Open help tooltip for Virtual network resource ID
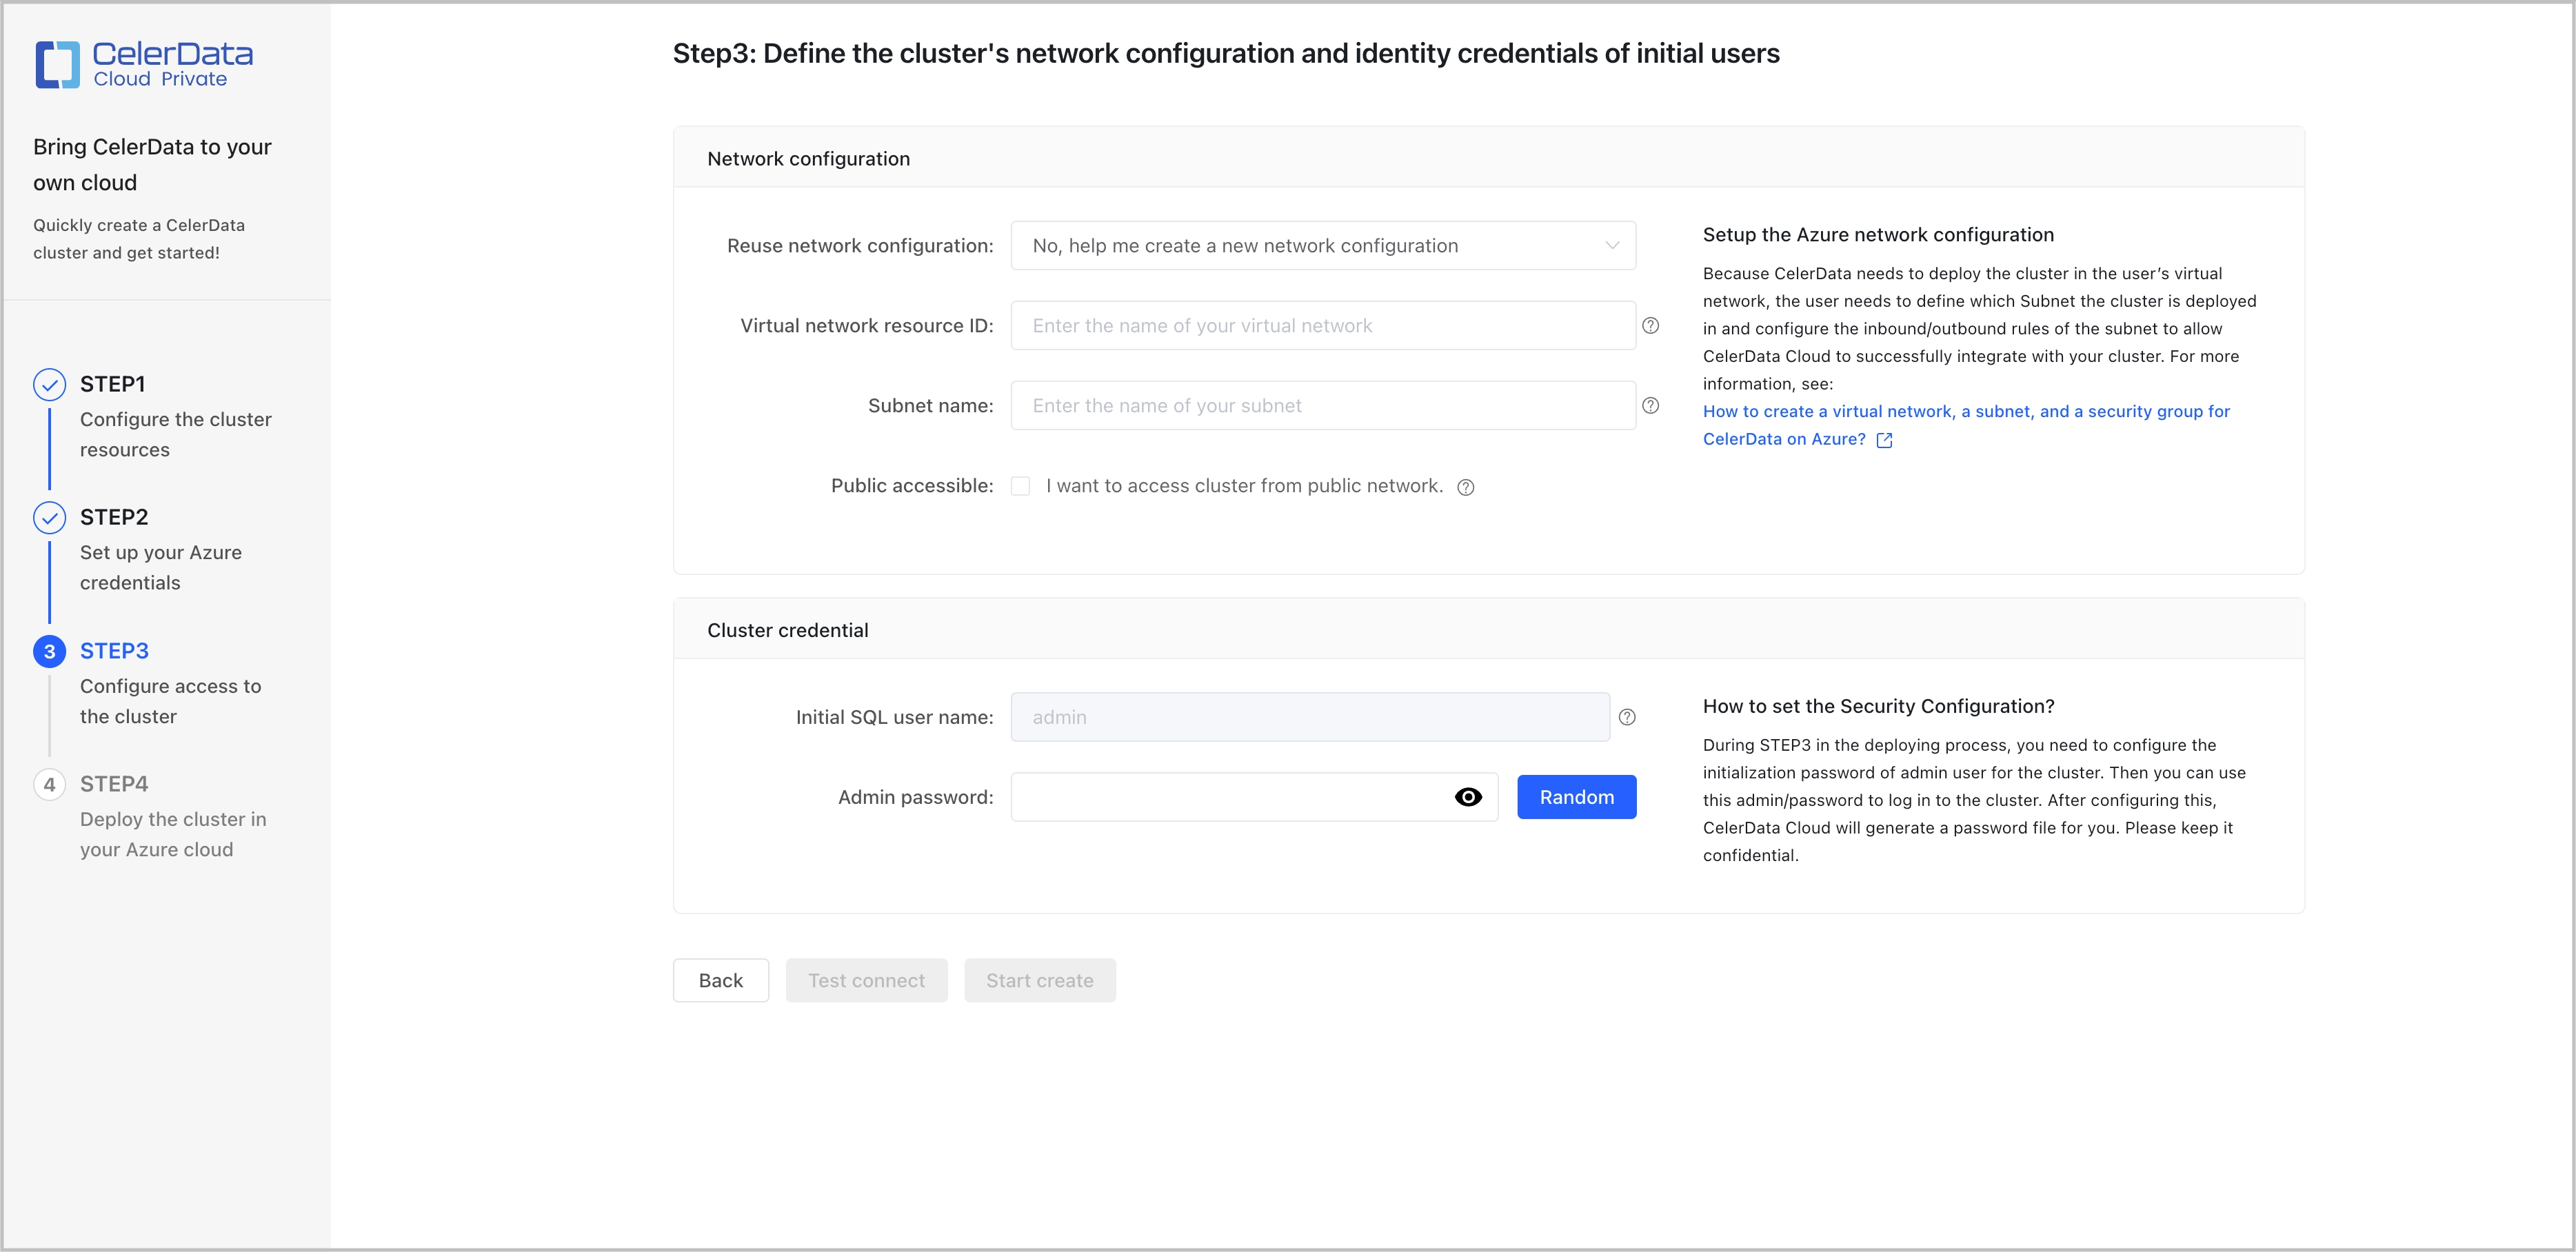Screen dimensions: 2576x1252 [1650, 325]
